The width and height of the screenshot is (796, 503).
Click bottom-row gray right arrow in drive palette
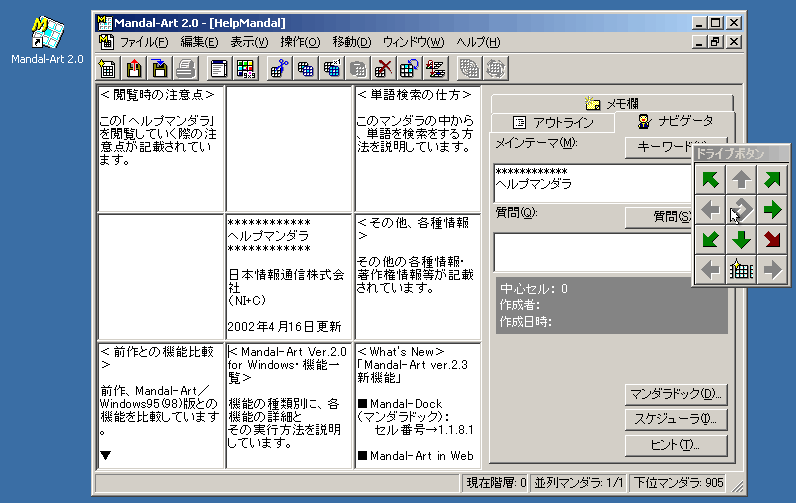(772, 270)
